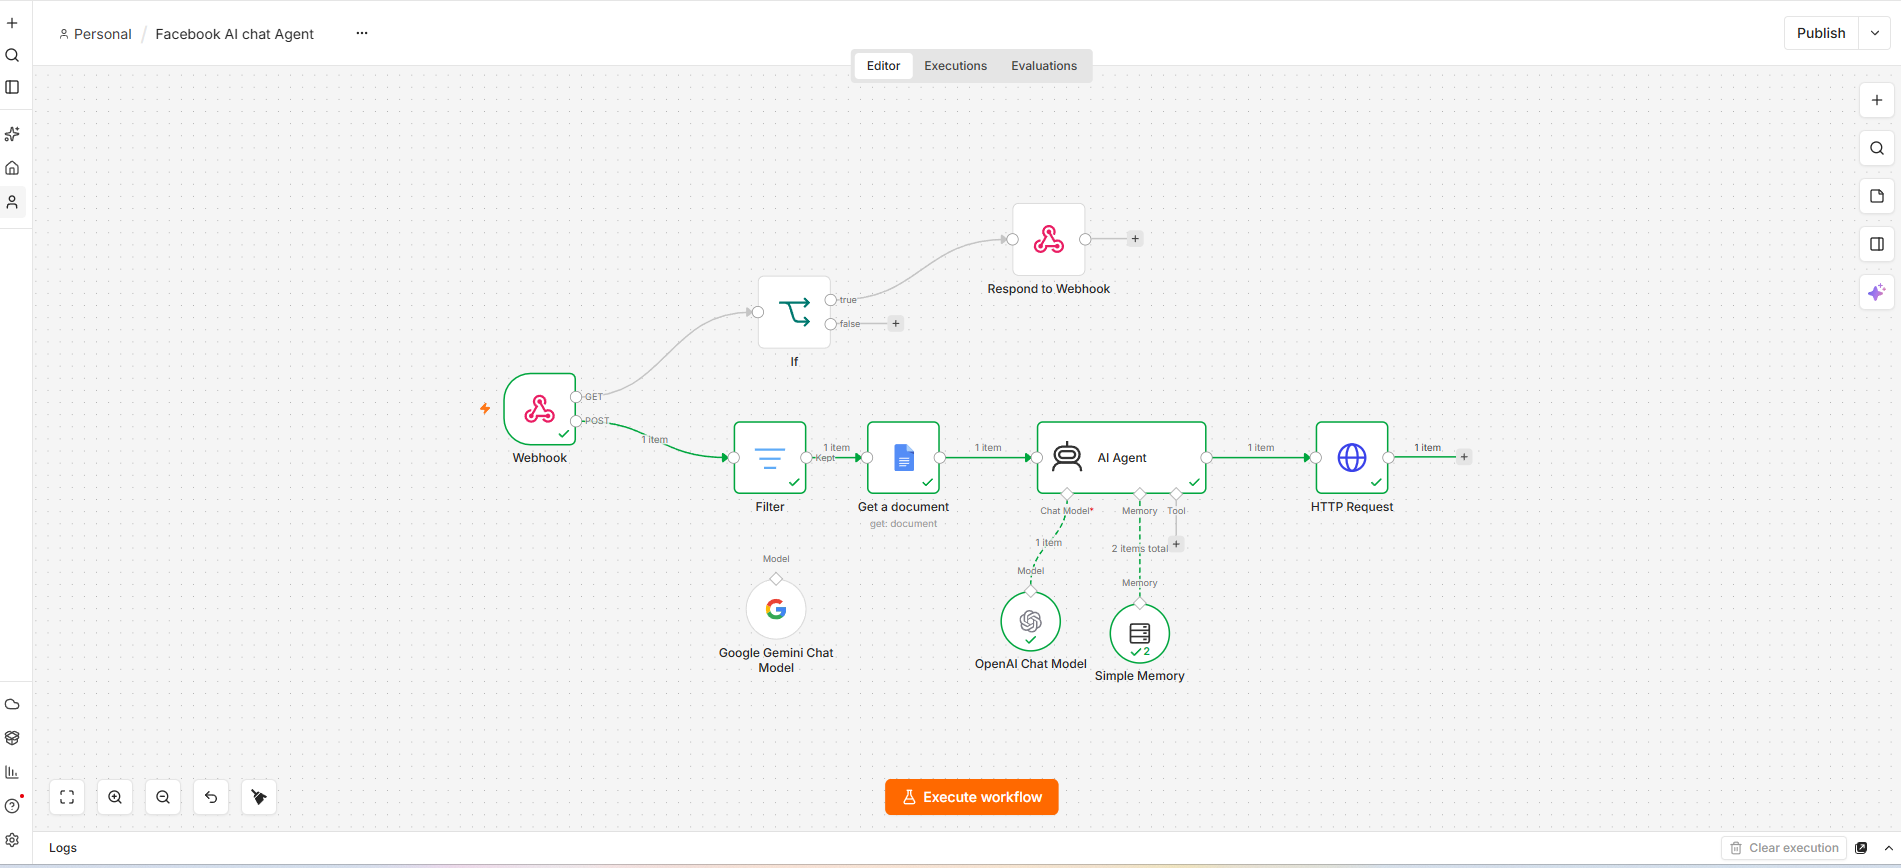Click the left sidebar search icon
The width and height of the screenshot is (1901, 868).
pos(12,55)
